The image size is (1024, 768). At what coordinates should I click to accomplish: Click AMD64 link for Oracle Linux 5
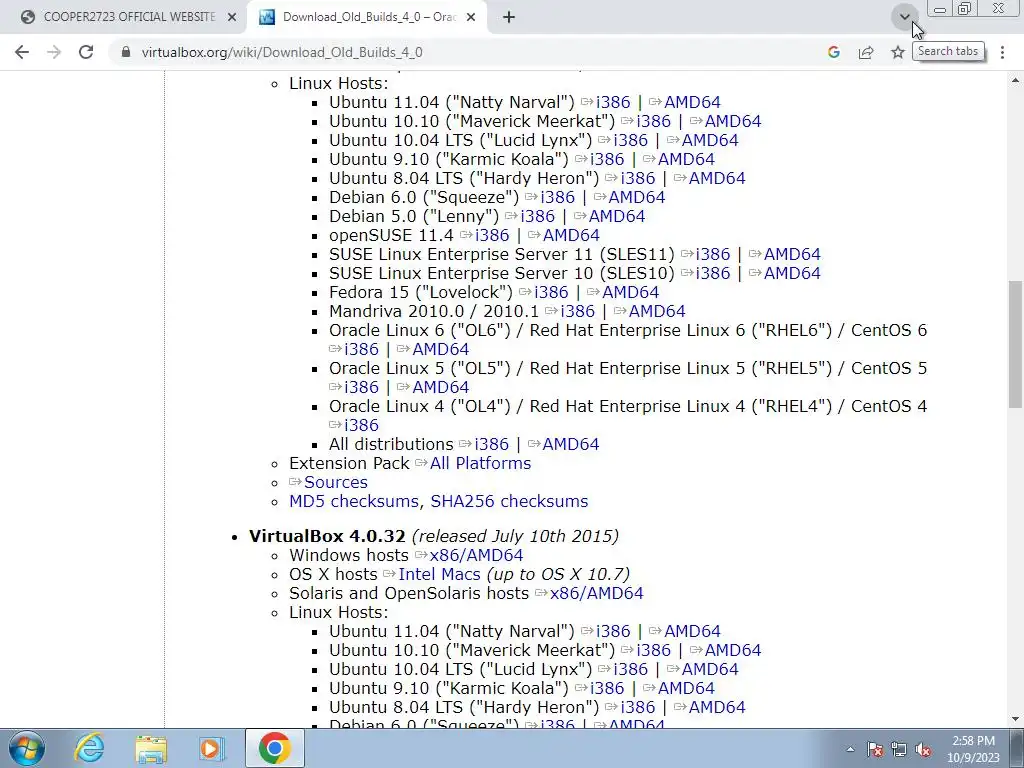(440, 387)
